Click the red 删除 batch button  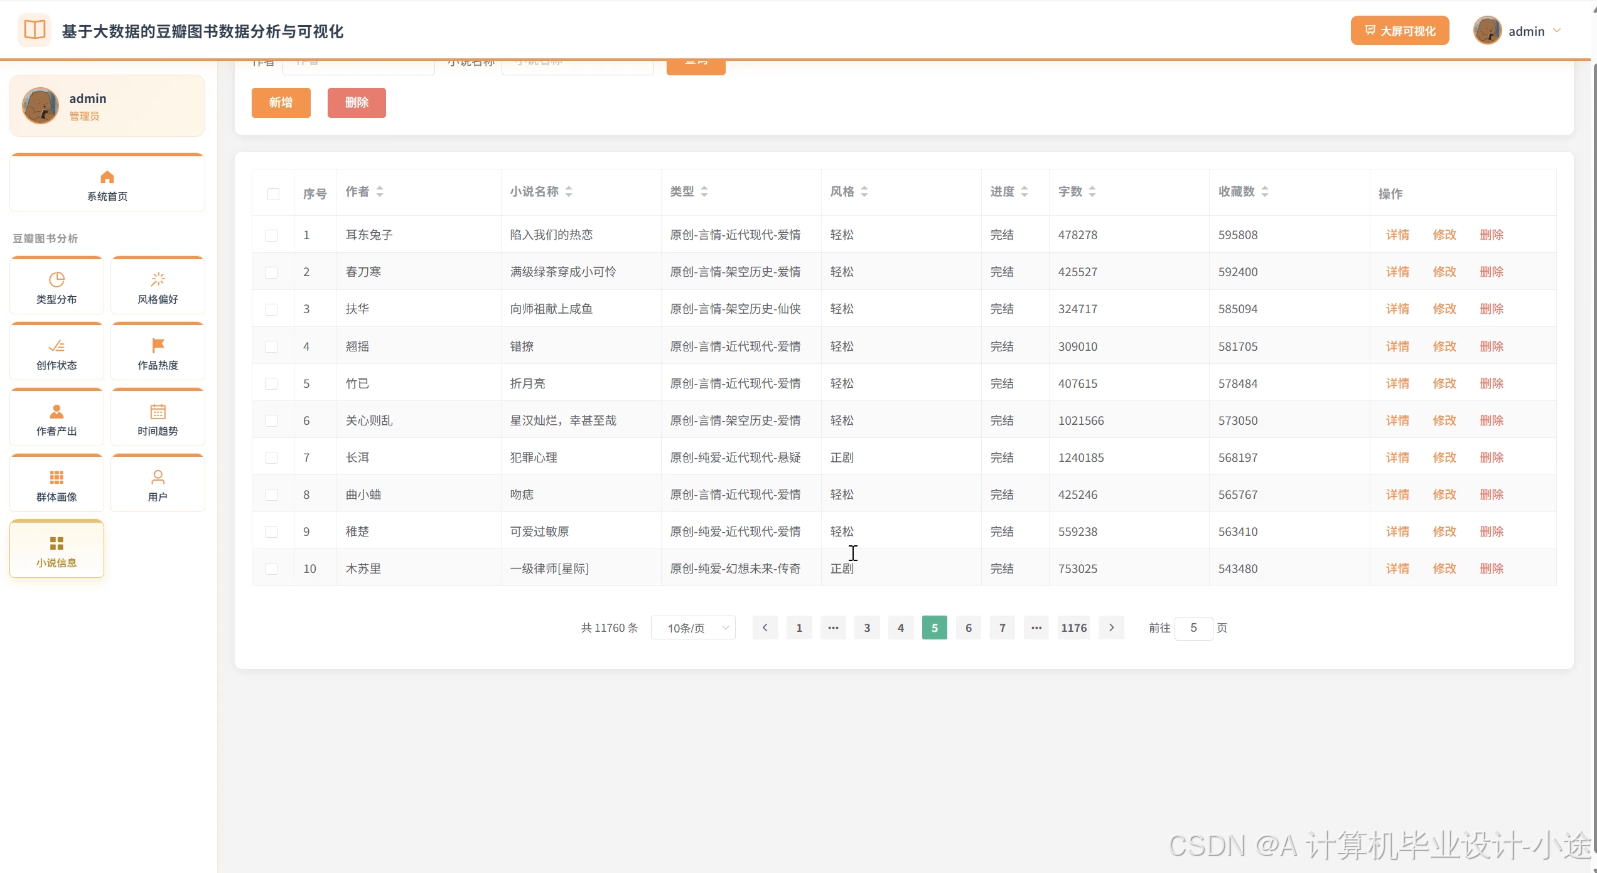point(357,103)
